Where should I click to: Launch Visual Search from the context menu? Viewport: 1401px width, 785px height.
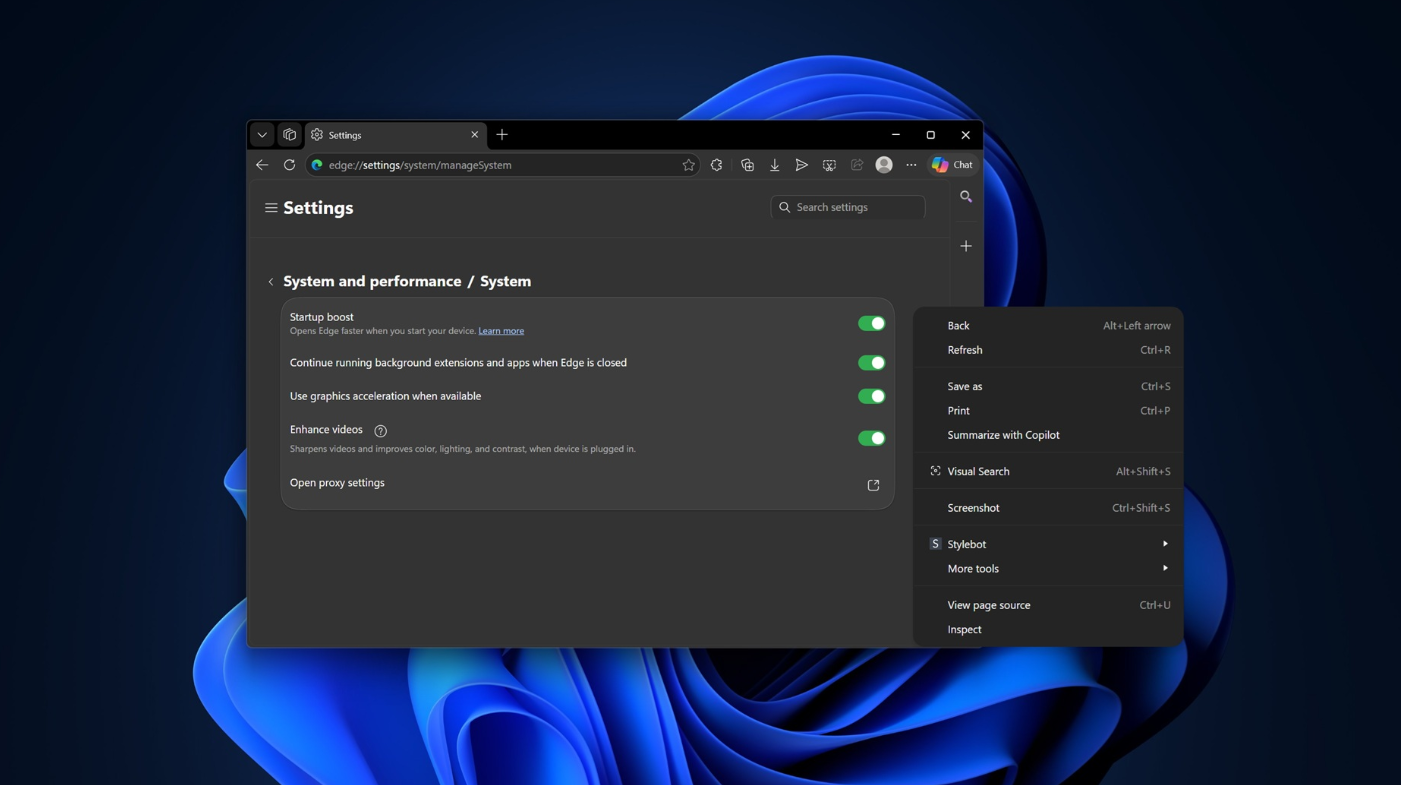(1048, 471)
